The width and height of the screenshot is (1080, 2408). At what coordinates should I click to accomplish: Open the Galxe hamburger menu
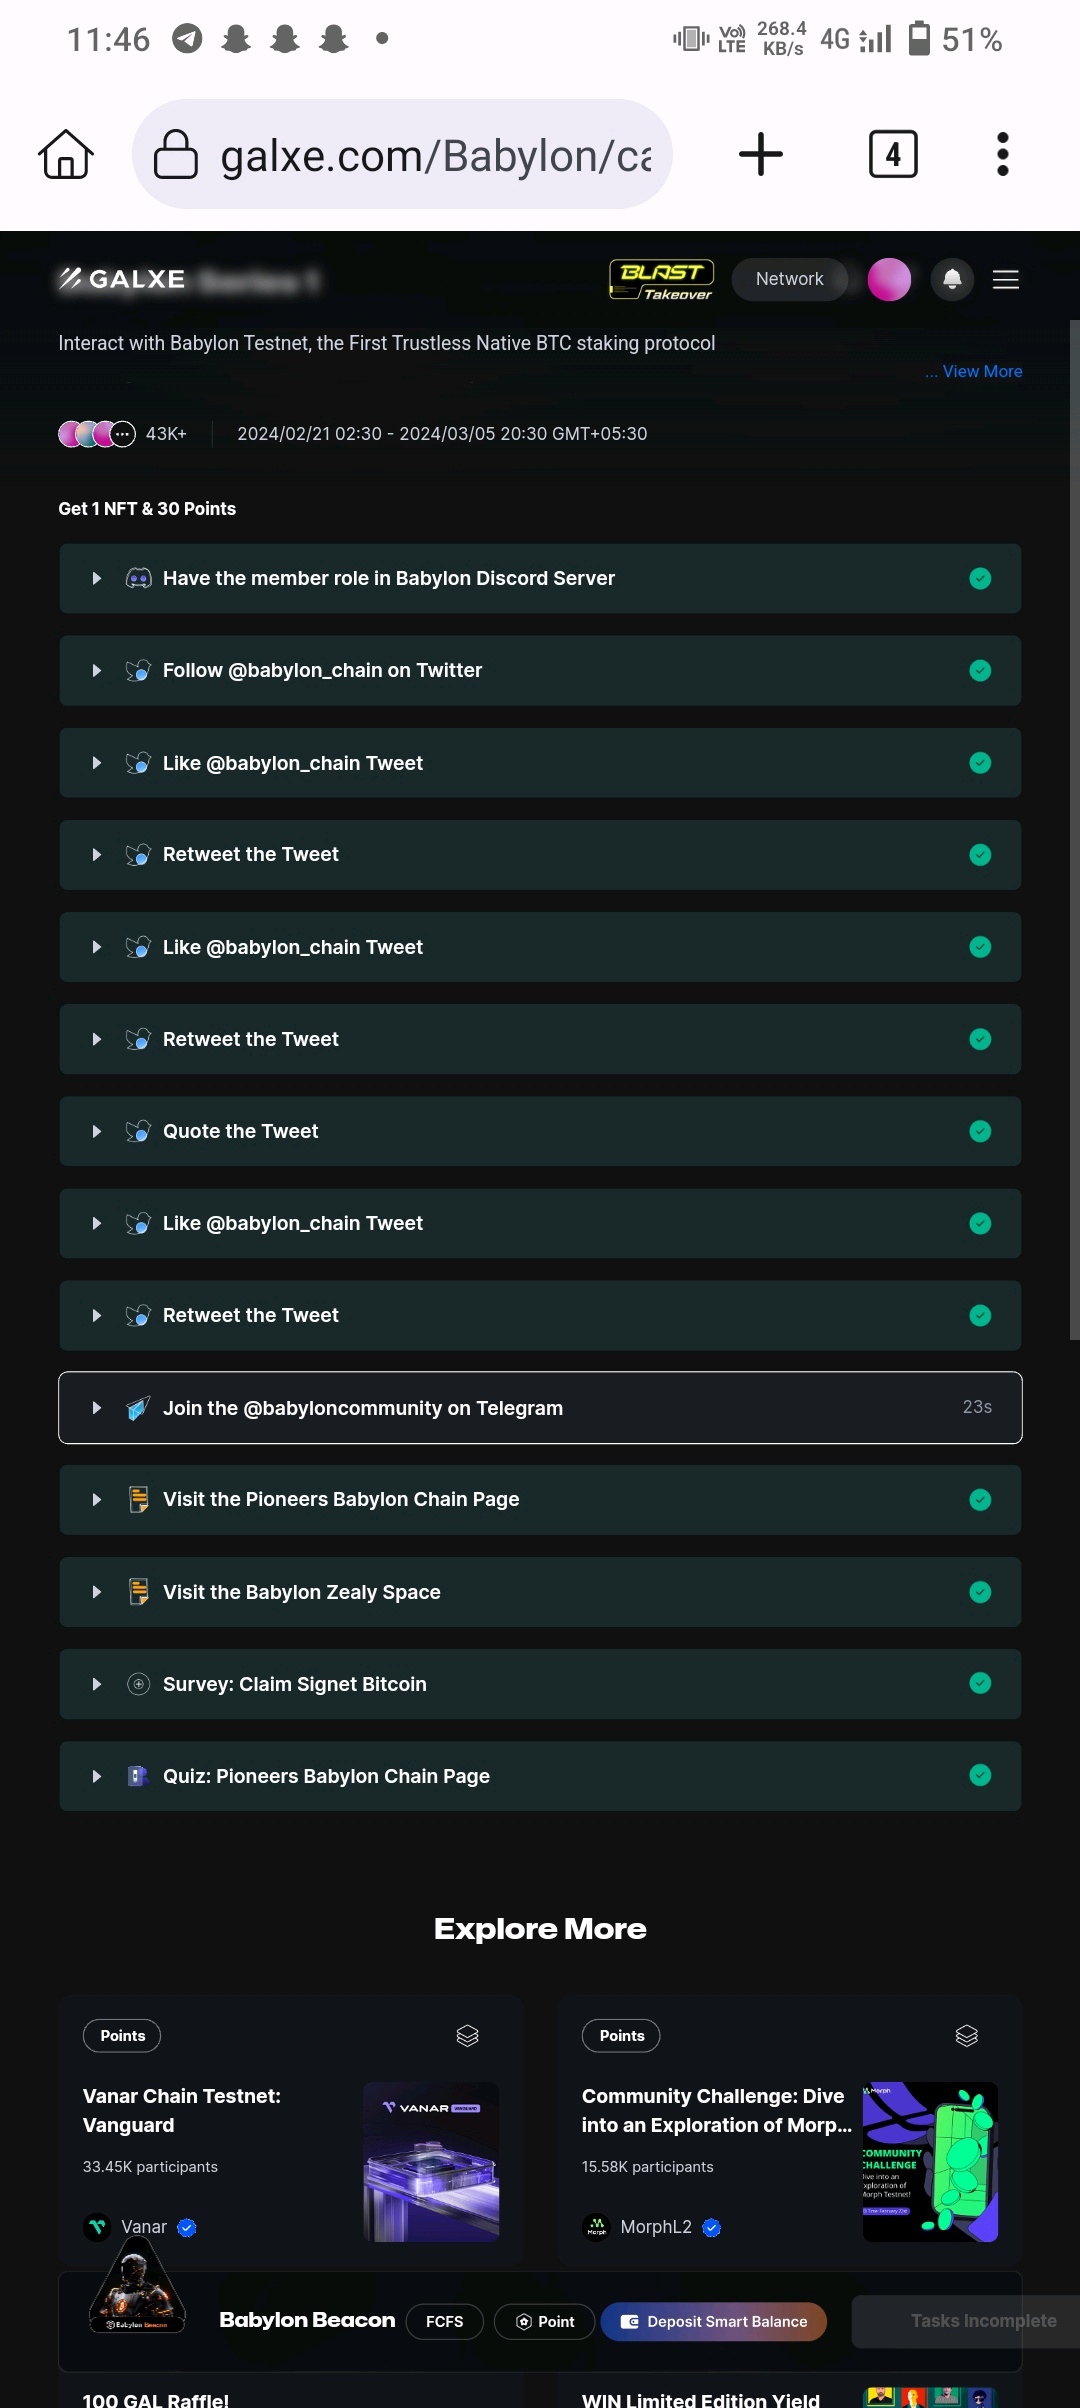click(x=1005, y=280)
